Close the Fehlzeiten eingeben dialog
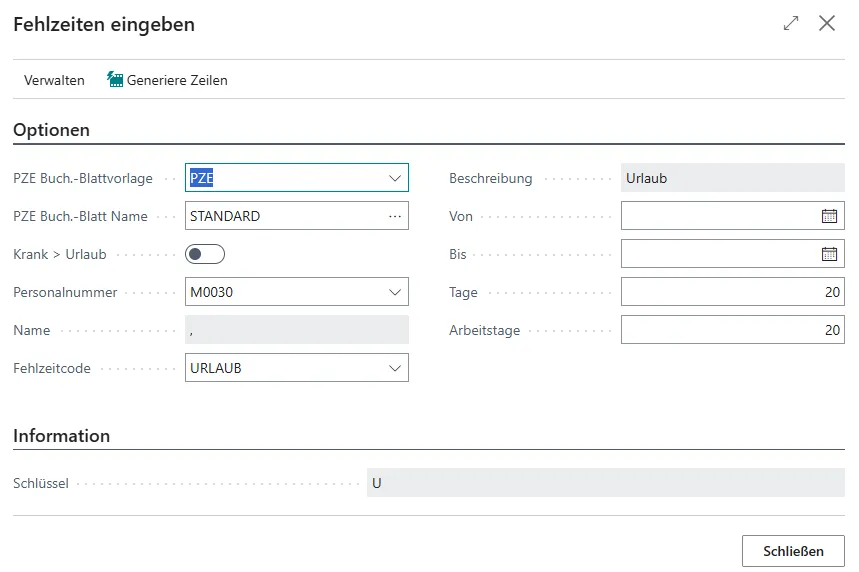Viewport: 859px width, 572px height. (x=827, y=24)
